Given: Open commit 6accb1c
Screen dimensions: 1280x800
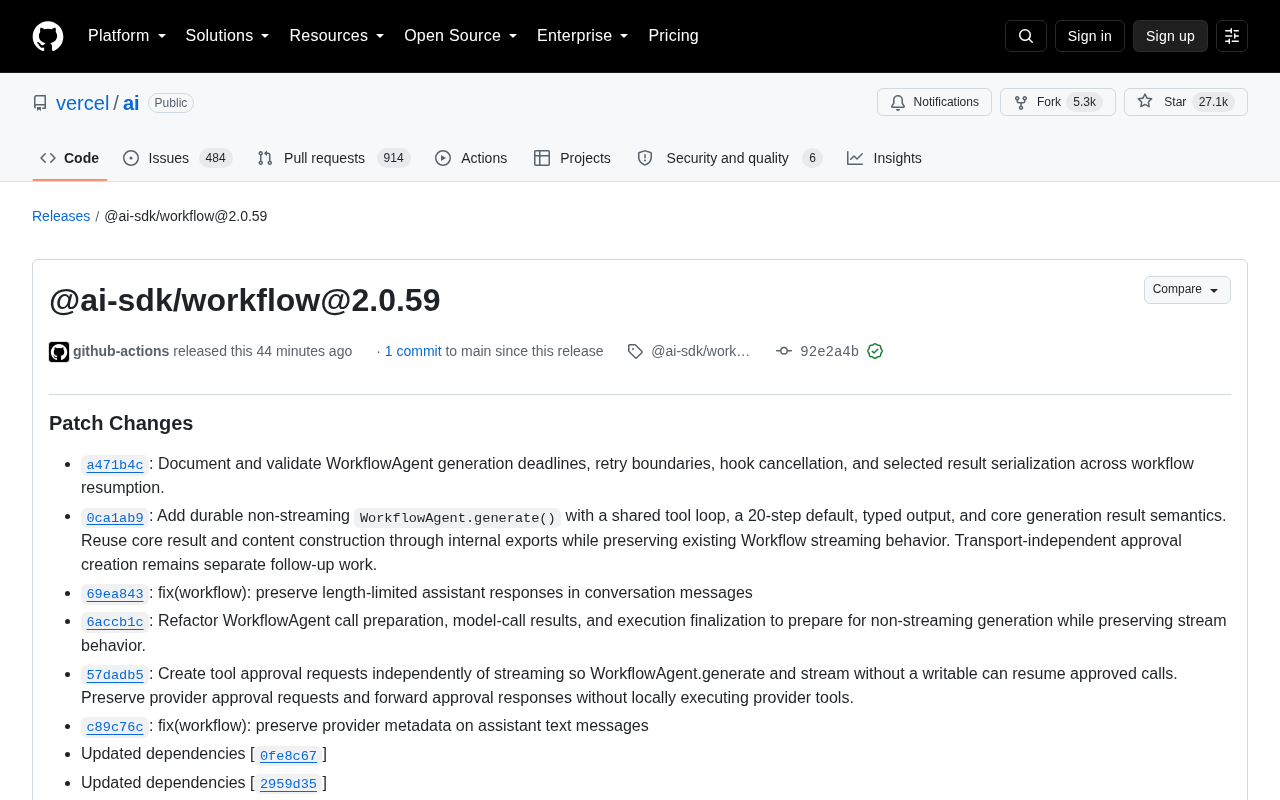Looking at the screenshot, I should point(115,622).
